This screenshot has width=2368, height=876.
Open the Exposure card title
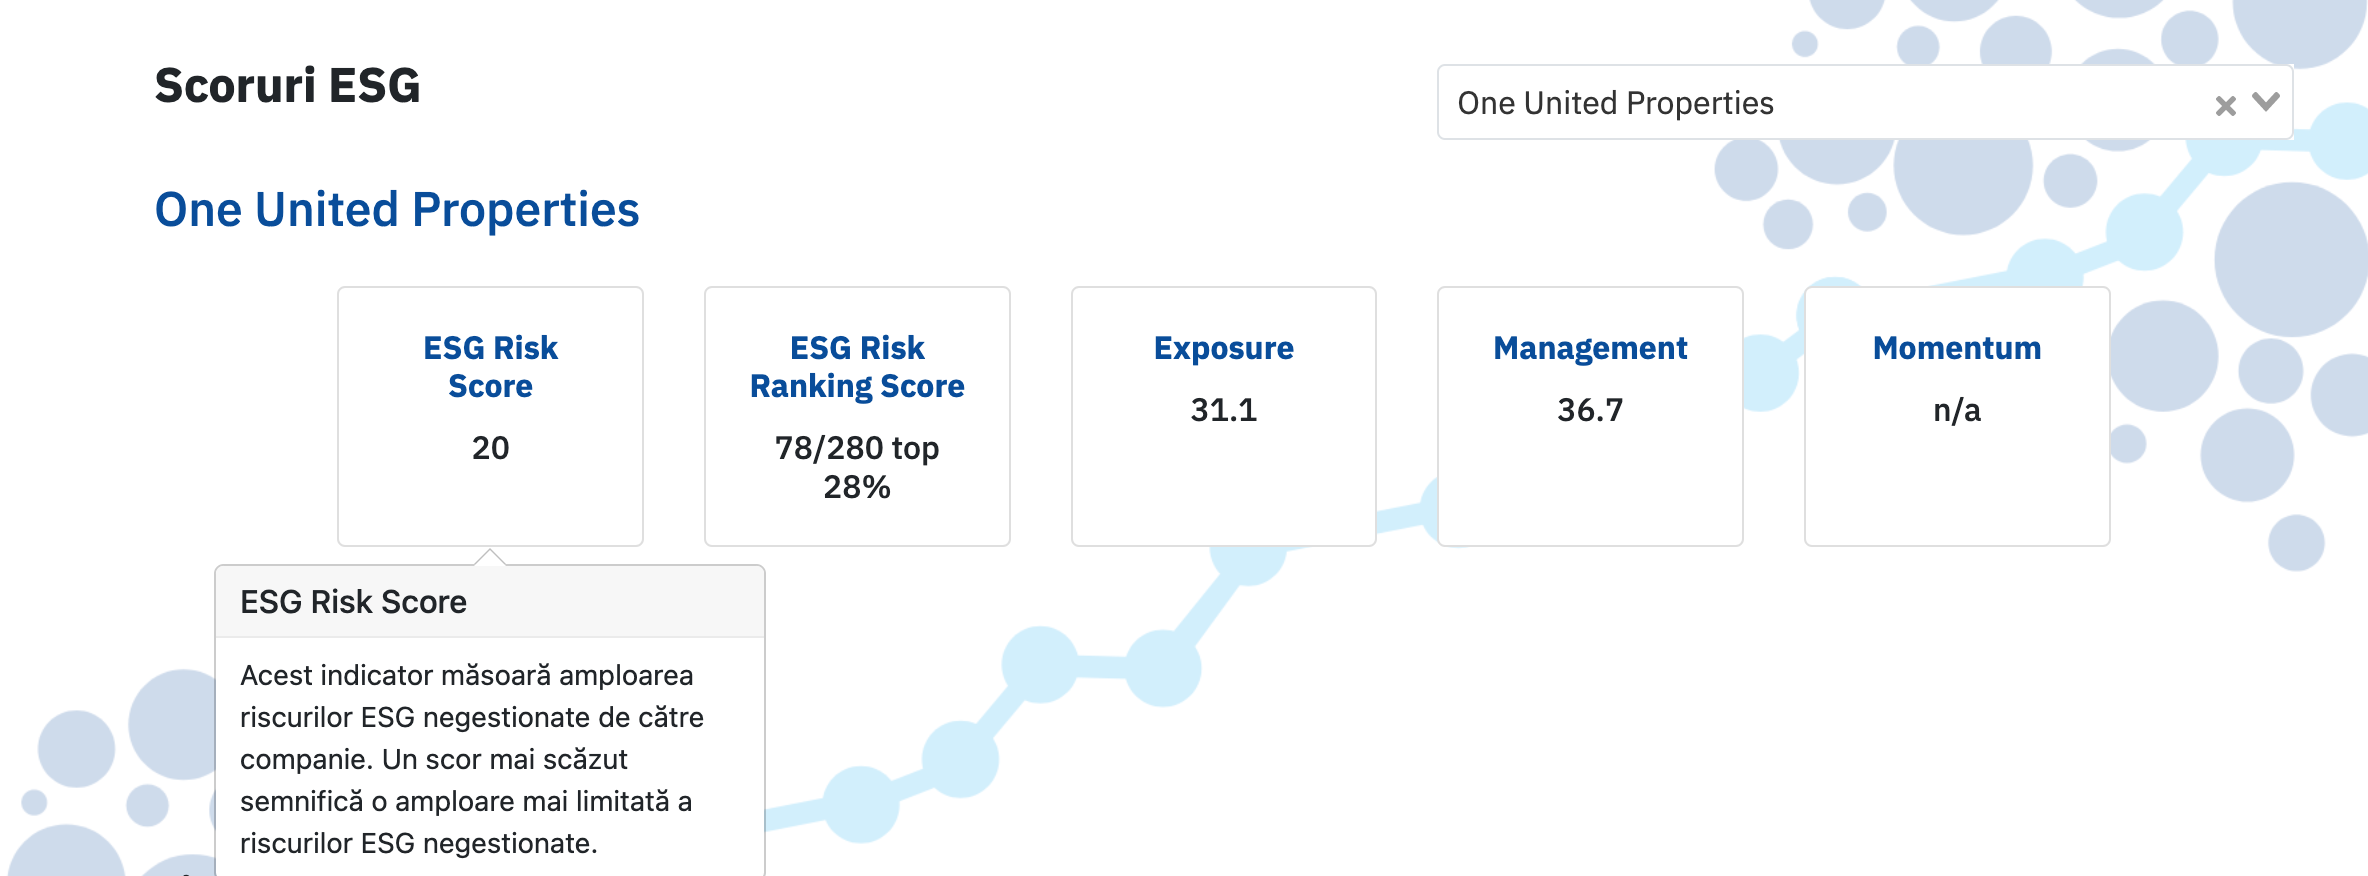pyautogui.click(x=1223, y=348)
